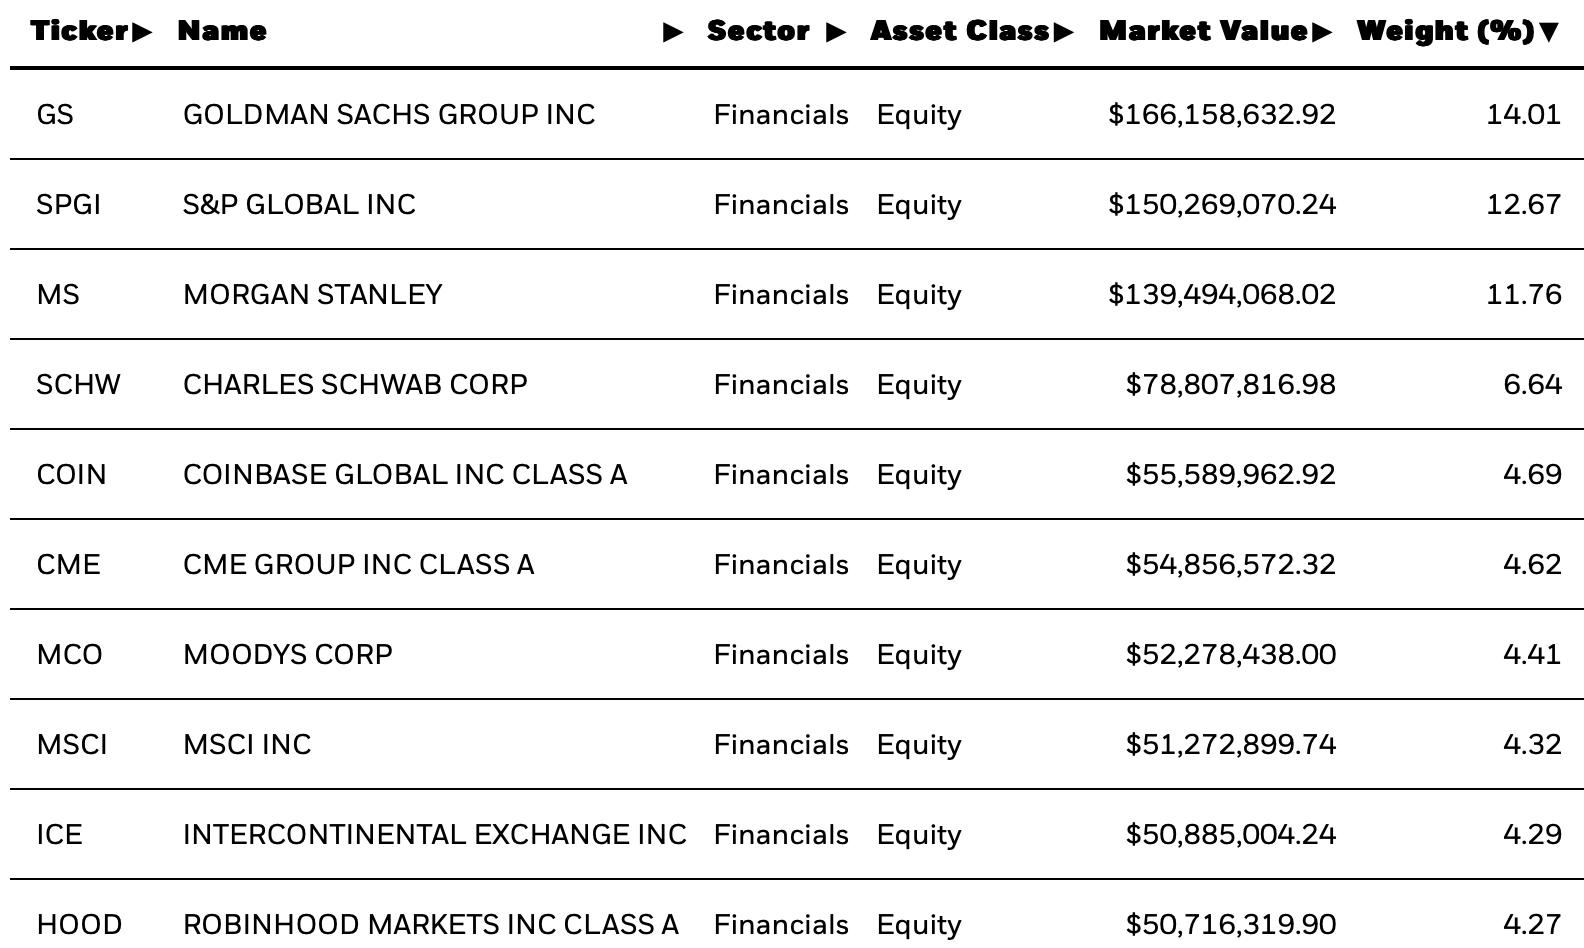Select CHARLES SCHWAB CORP row name
The height and width of the screenshot is (948, 1584).
[355, 385]
